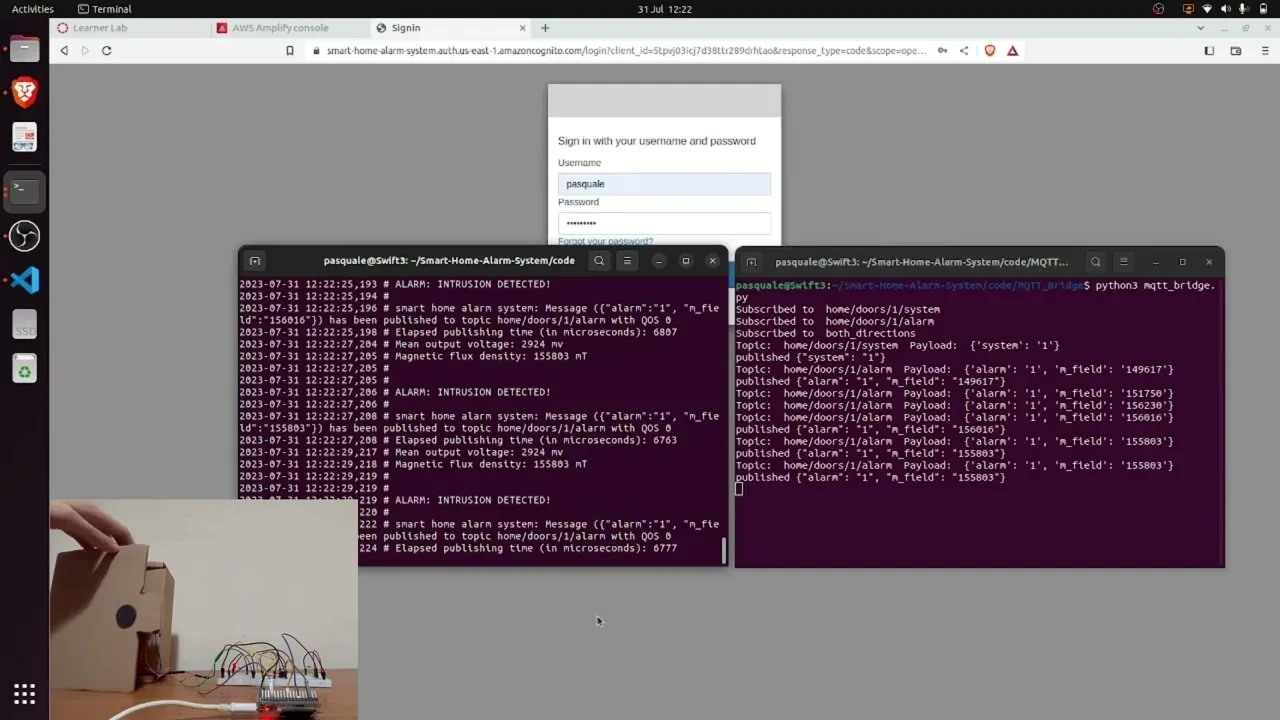Click 'Elapsed publishing time (in microseconds): 6807'

point(536,332)
